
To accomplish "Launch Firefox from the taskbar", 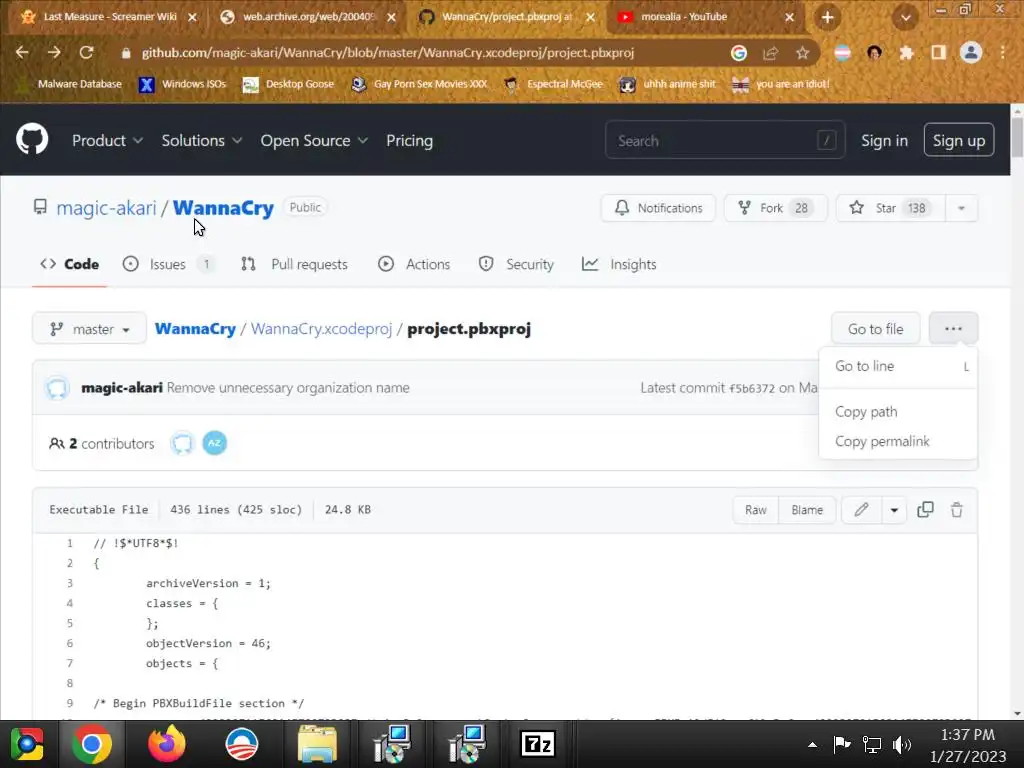I will 167,744.
